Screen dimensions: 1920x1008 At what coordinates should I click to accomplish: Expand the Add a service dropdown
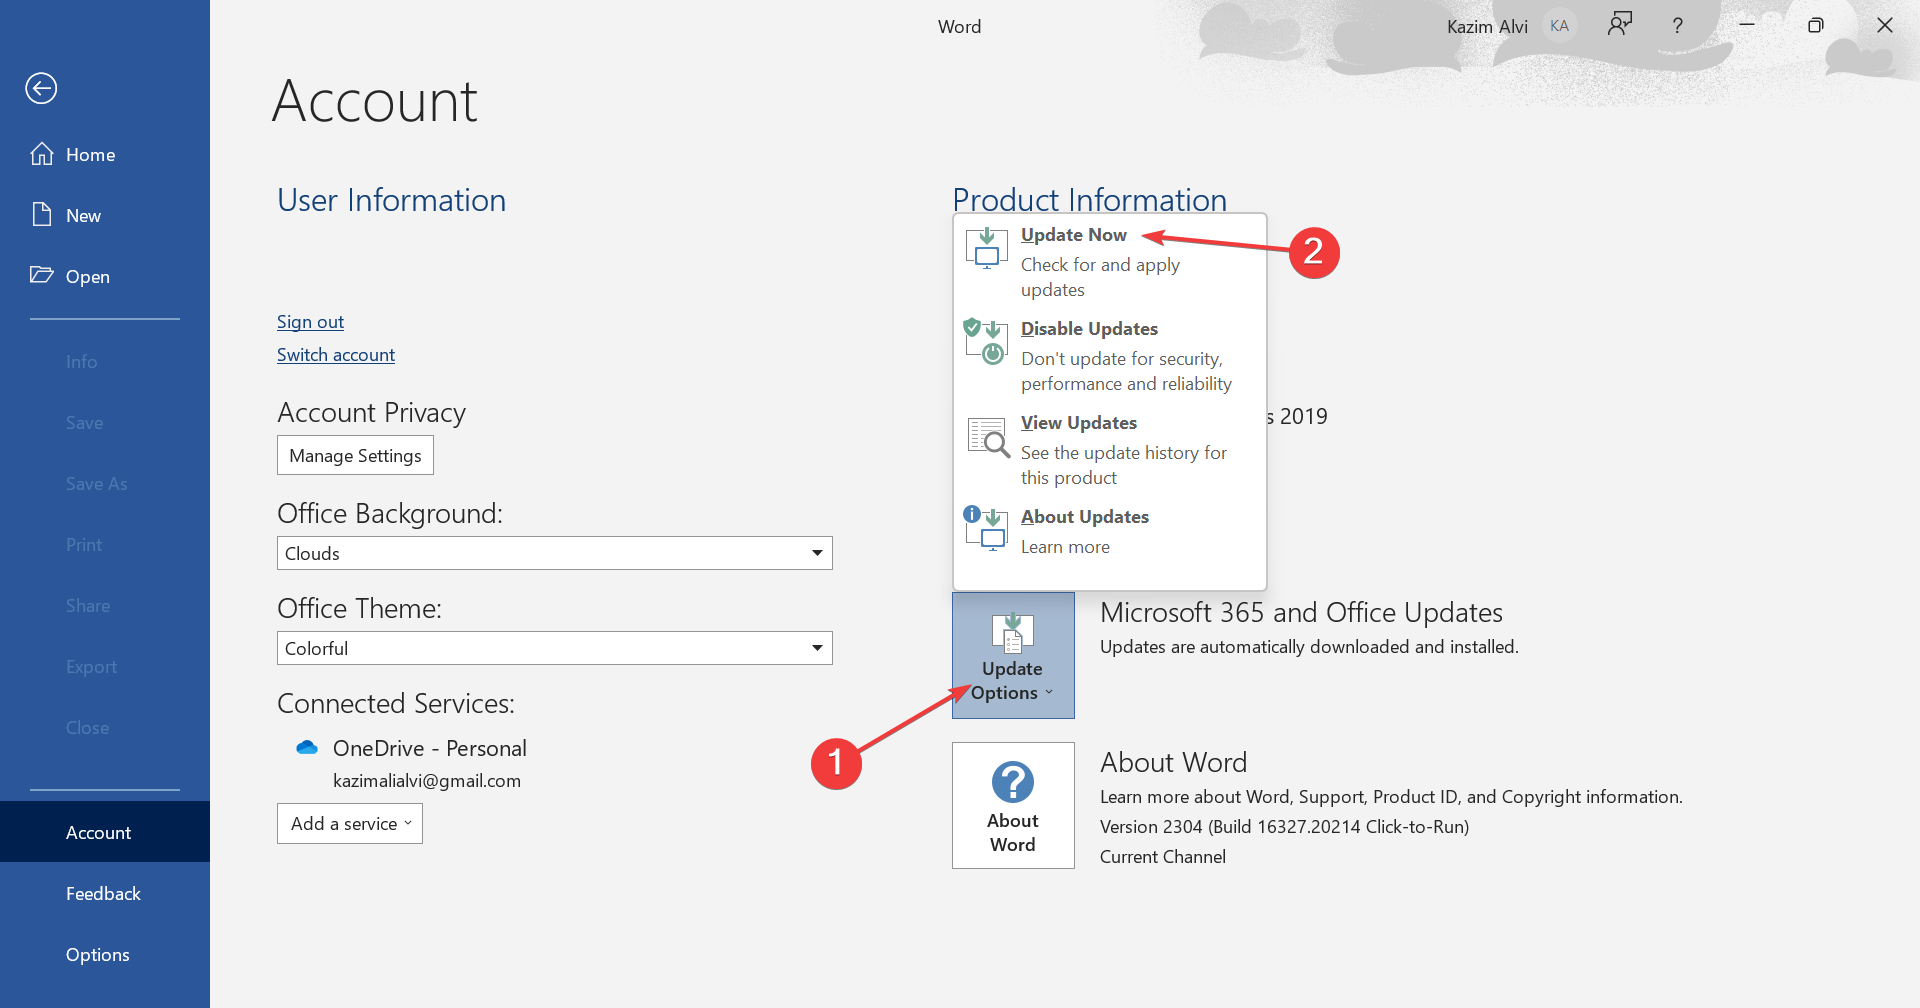point(350,824)
